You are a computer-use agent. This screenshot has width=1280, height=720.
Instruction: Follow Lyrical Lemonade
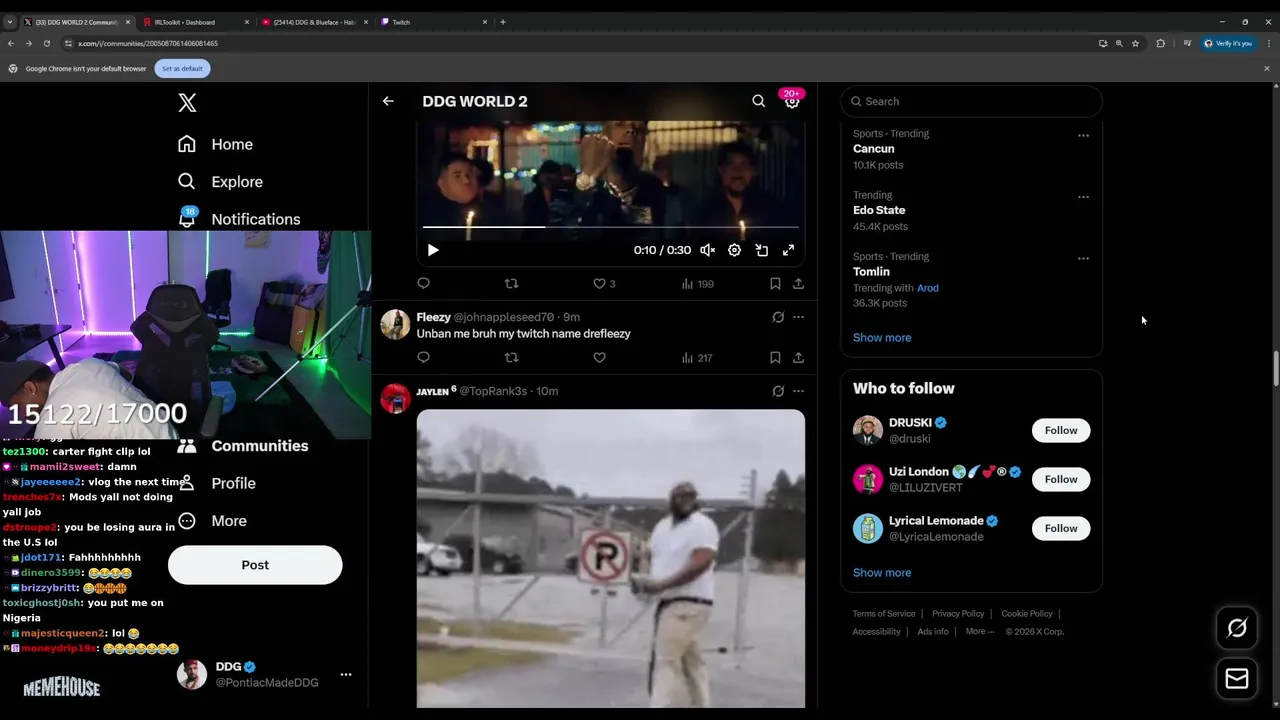(x=1061, y=528)
